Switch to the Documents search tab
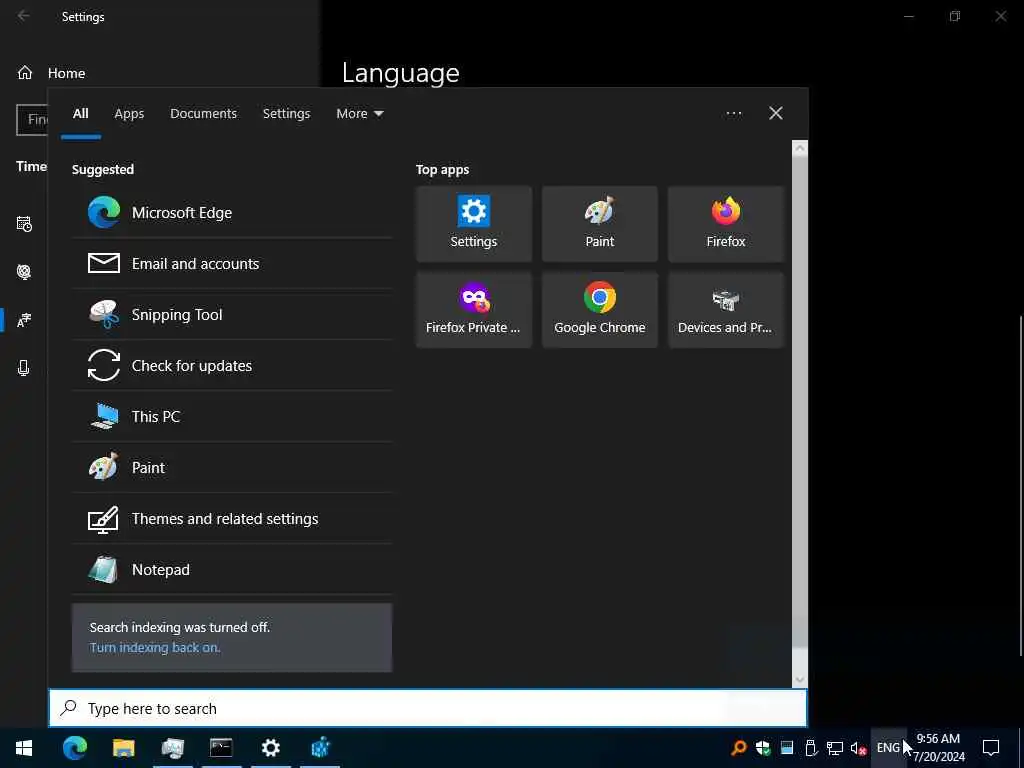 tap(203, 114)
